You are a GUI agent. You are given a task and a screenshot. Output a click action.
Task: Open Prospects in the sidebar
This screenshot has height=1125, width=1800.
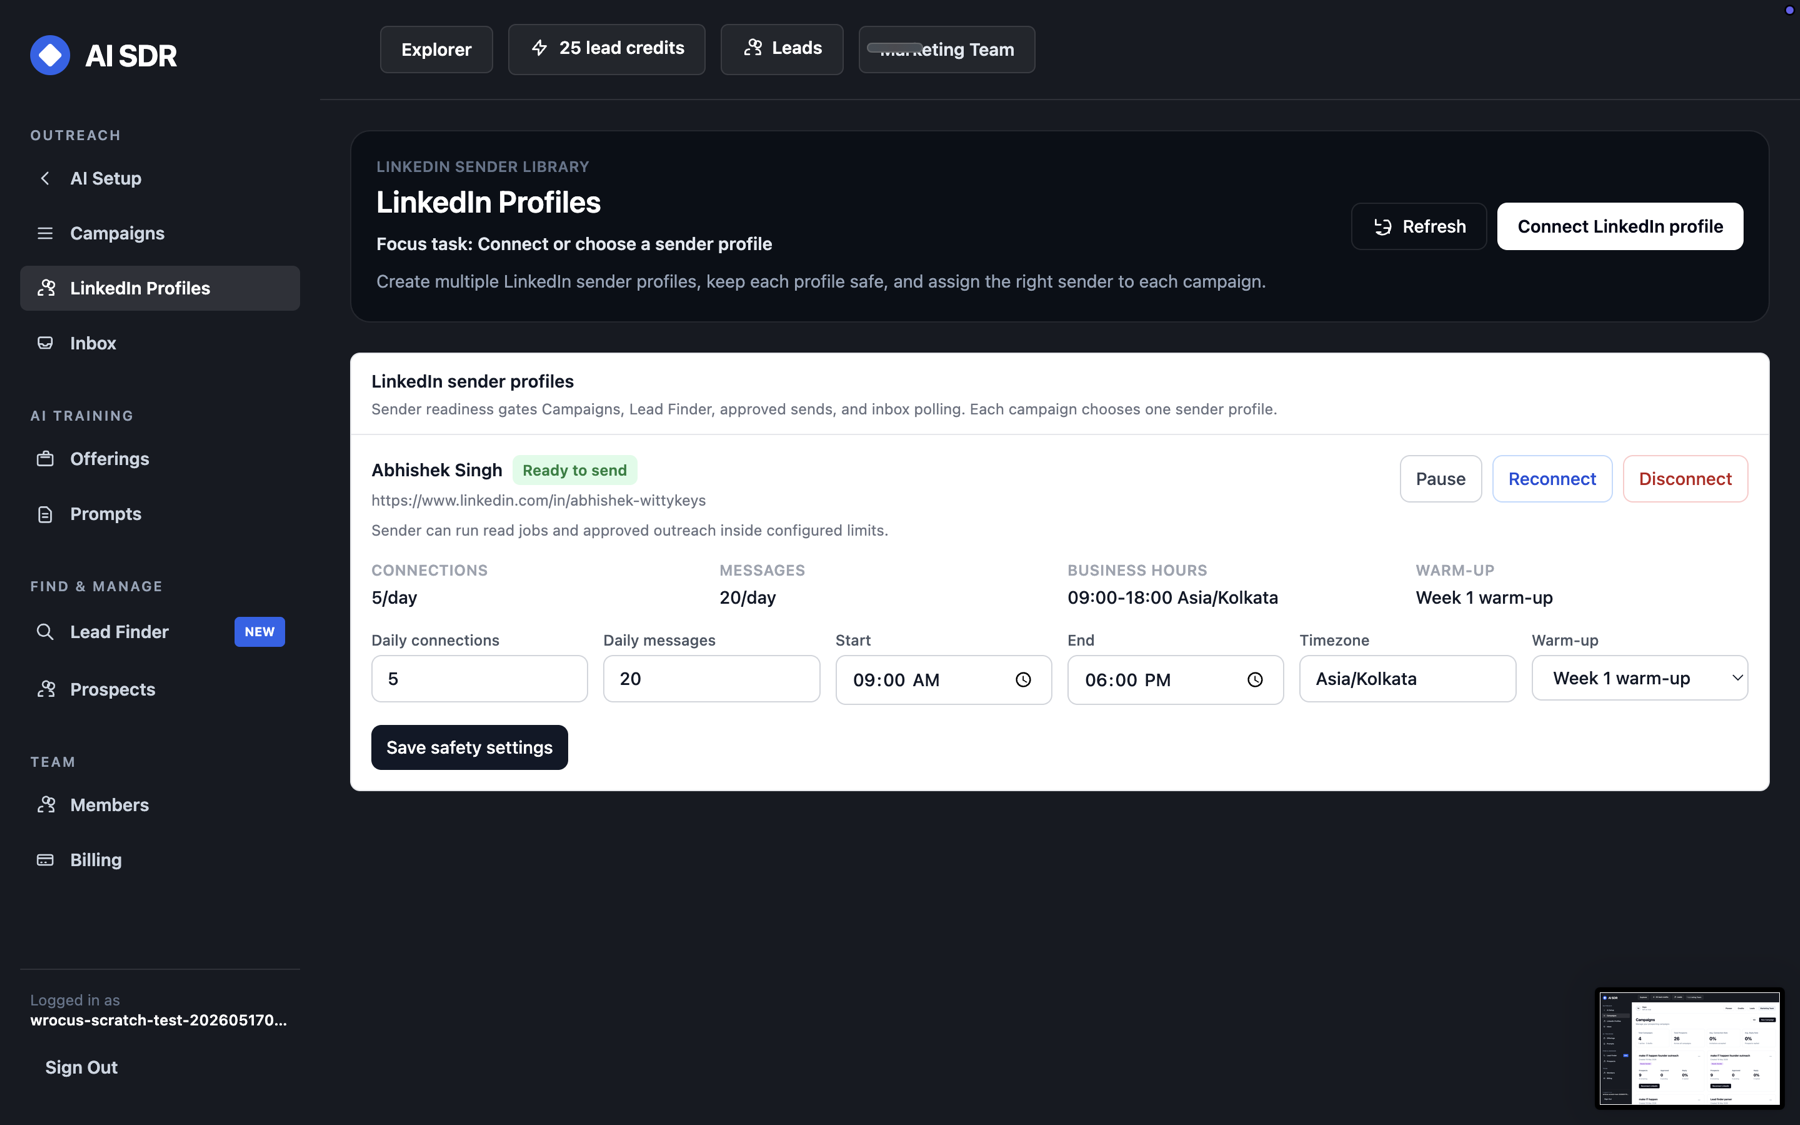[x=160, y=689]
